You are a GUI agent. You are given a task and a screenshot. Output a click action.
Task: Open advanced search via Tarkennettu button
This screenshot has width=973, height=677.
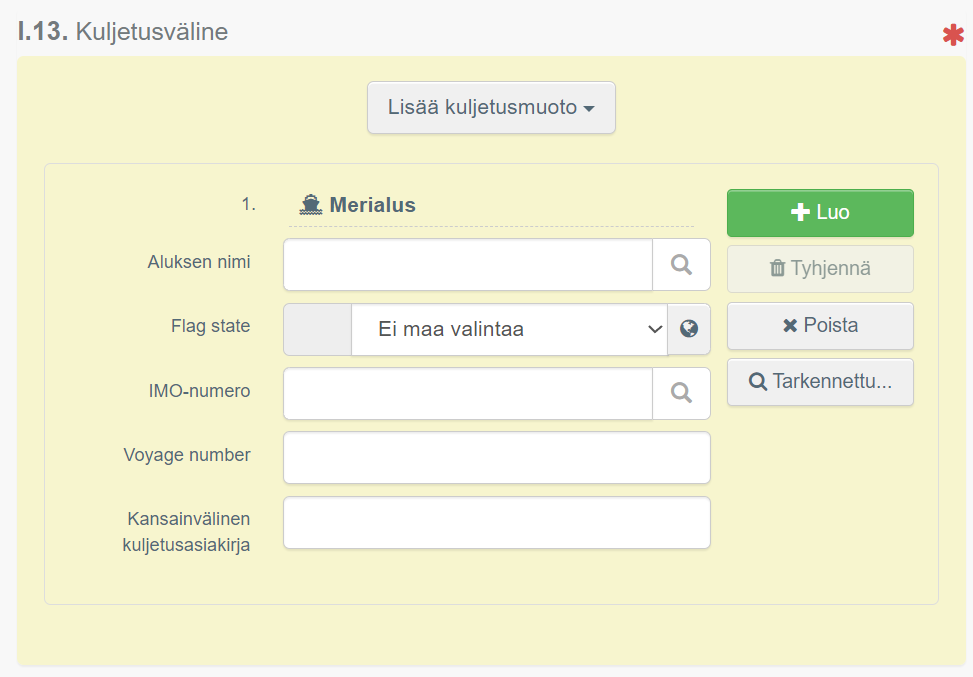tap(819, 382)
